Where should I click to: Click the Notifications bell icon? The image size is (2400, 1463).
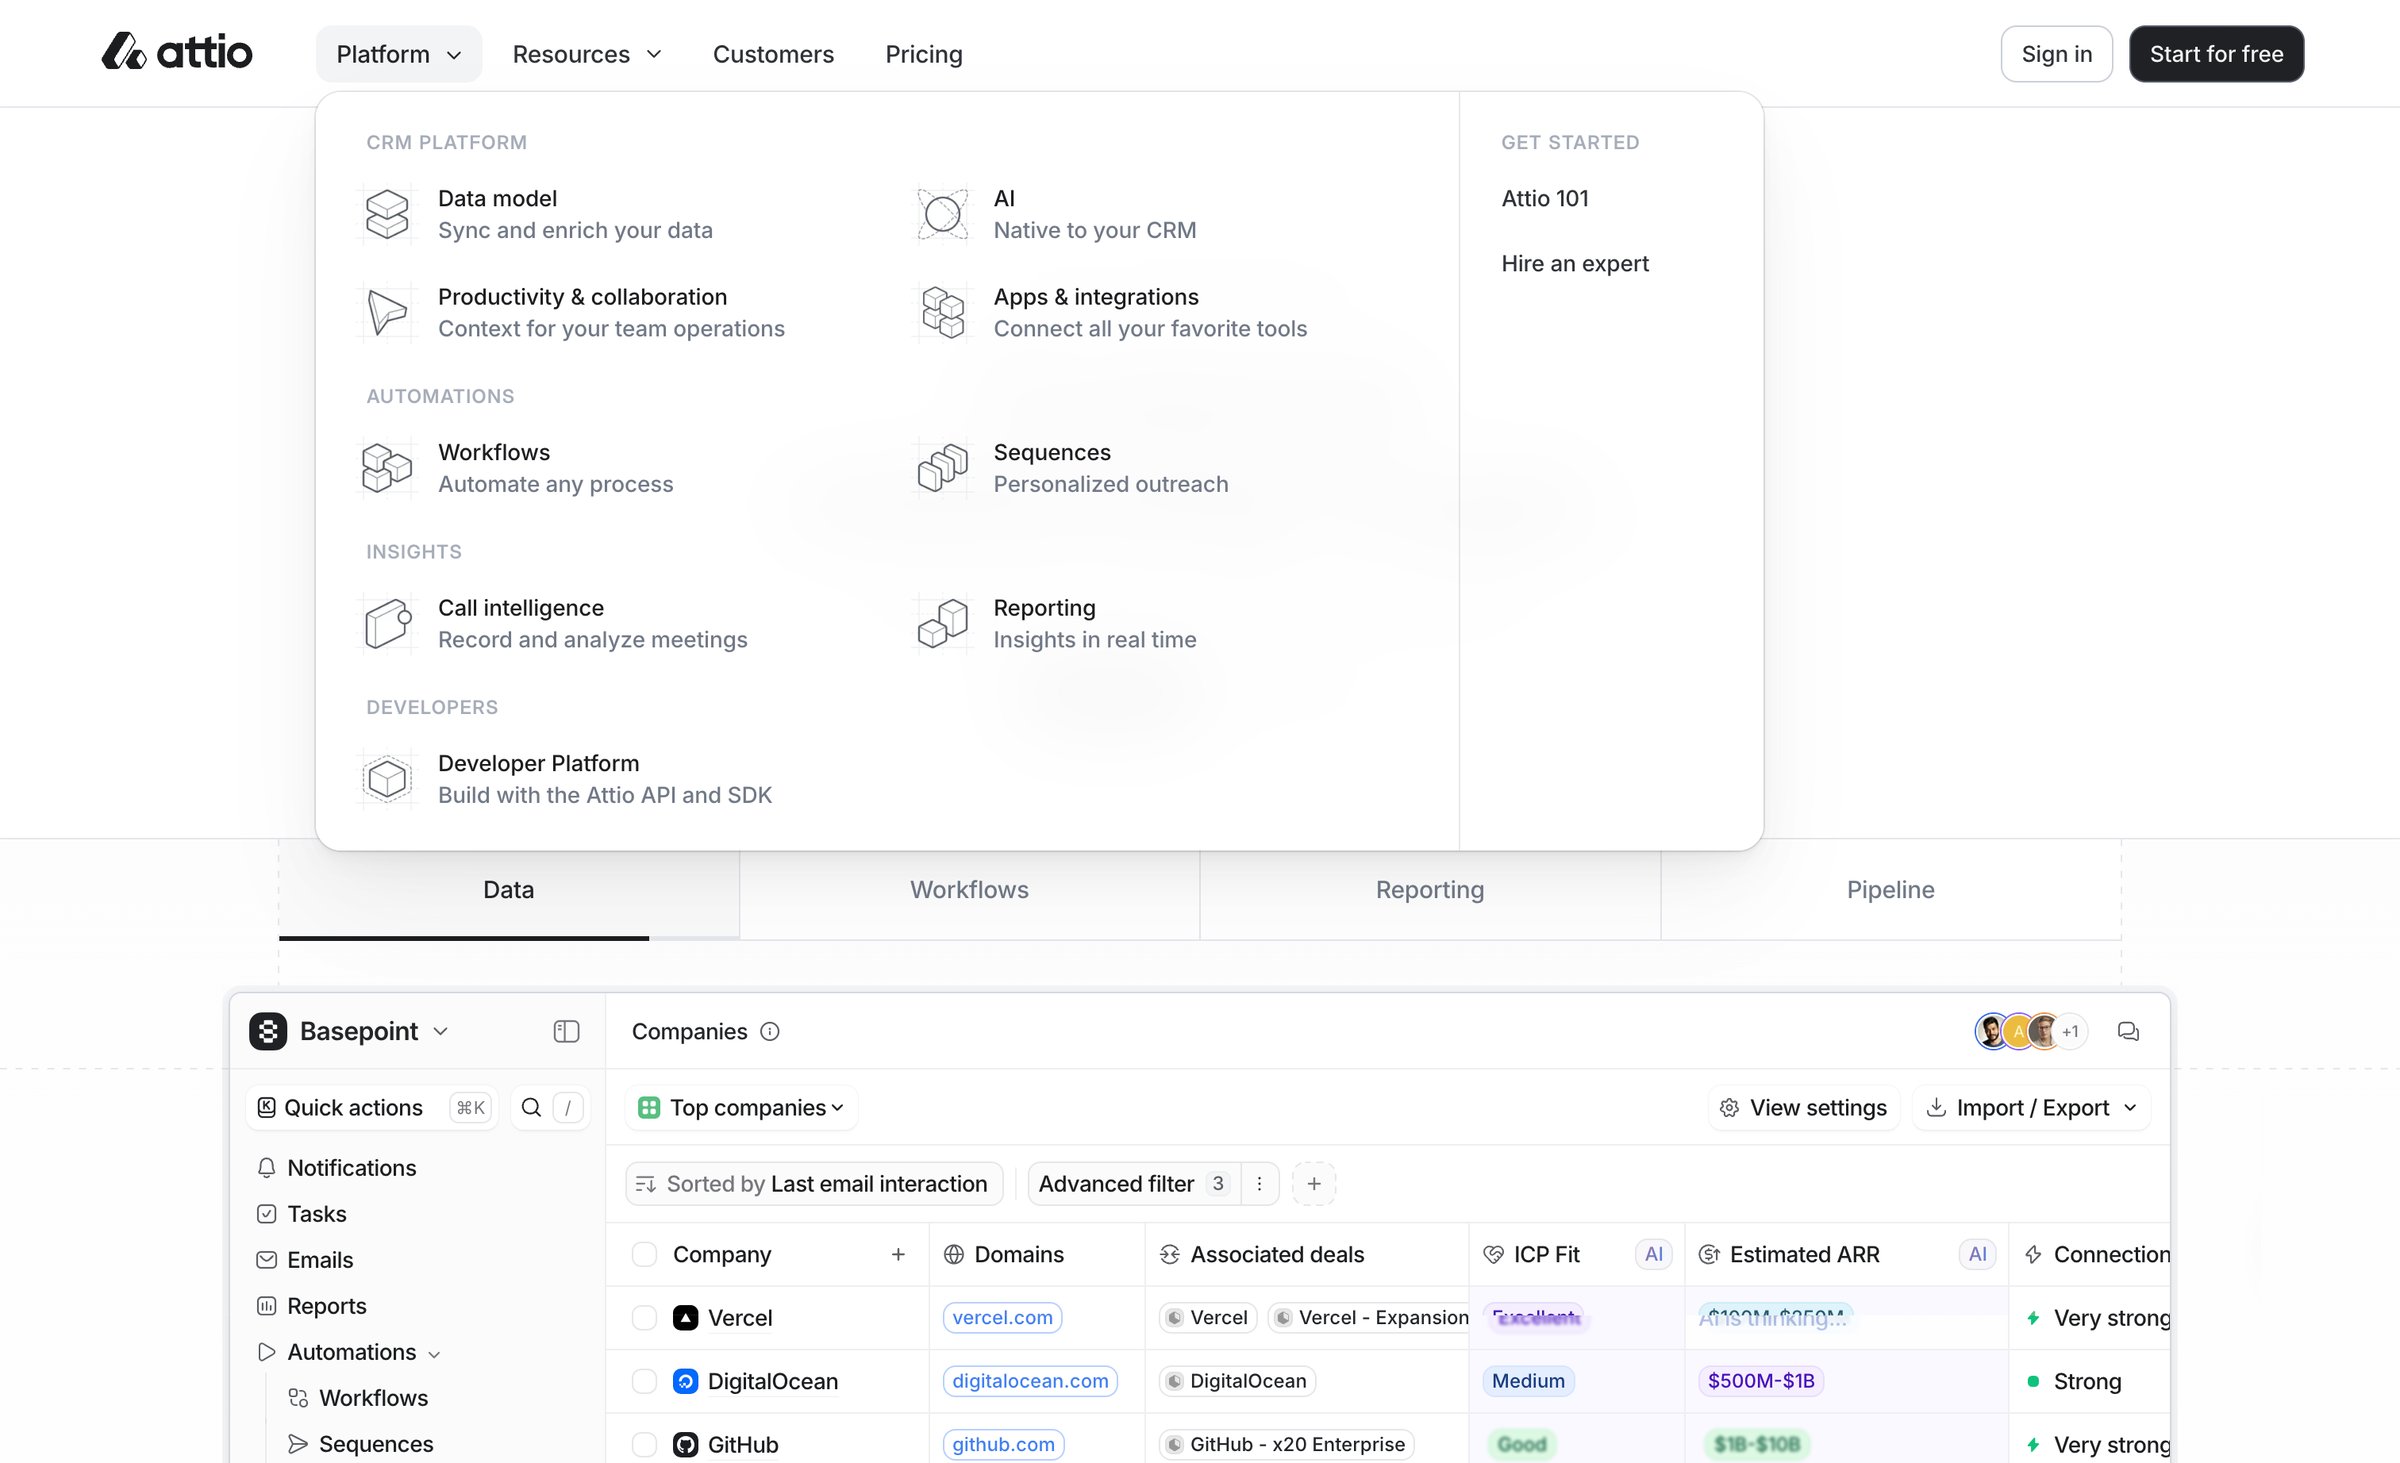266,1168
